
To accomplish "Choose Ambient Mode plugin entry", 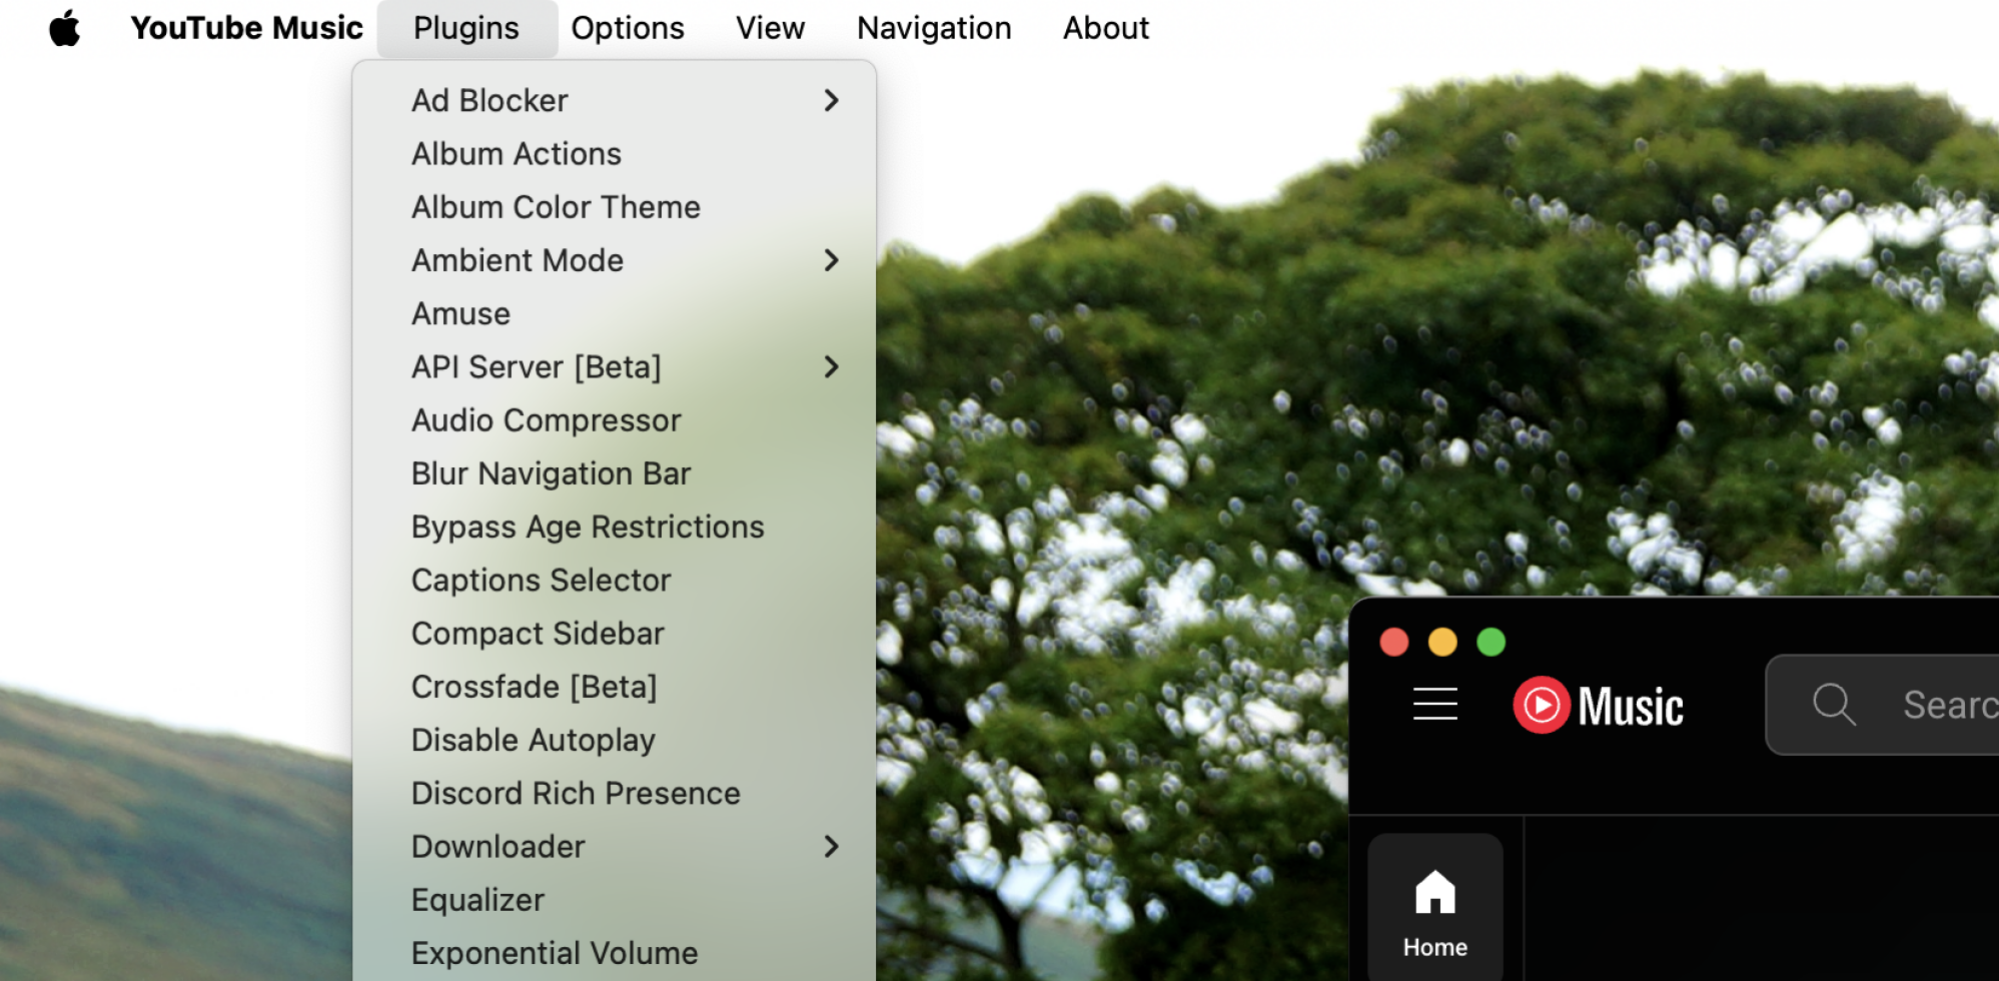I will [614, 260].
